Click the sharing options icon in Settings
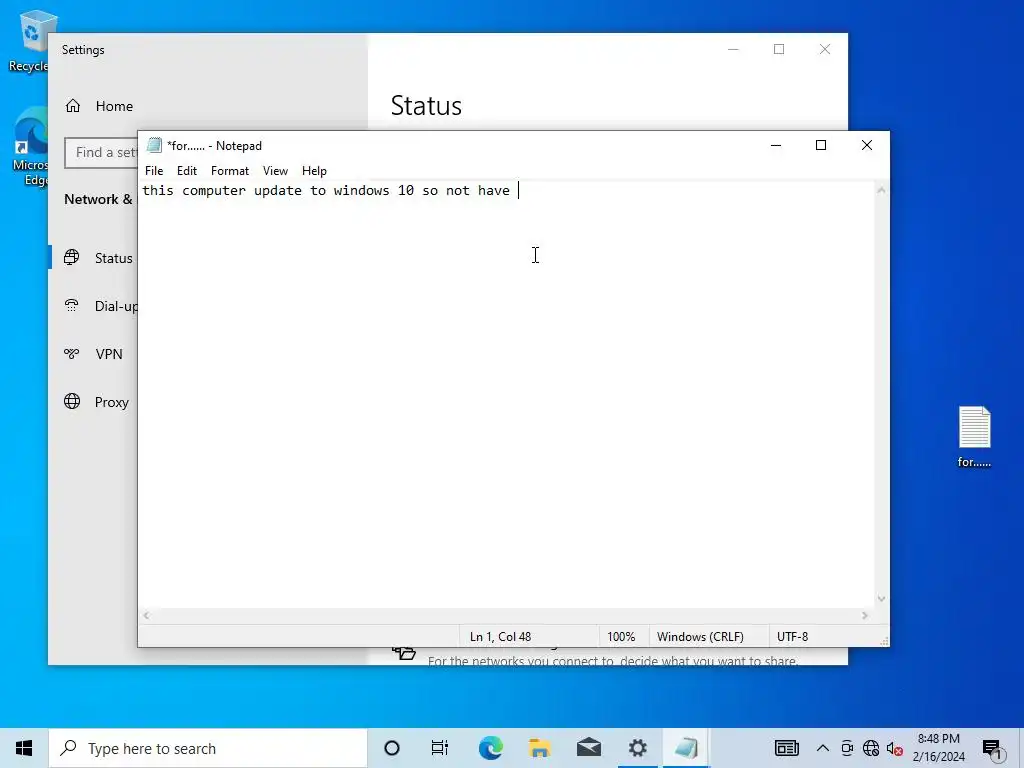This screenshot has width=1024, height=768. pos(404,651)
